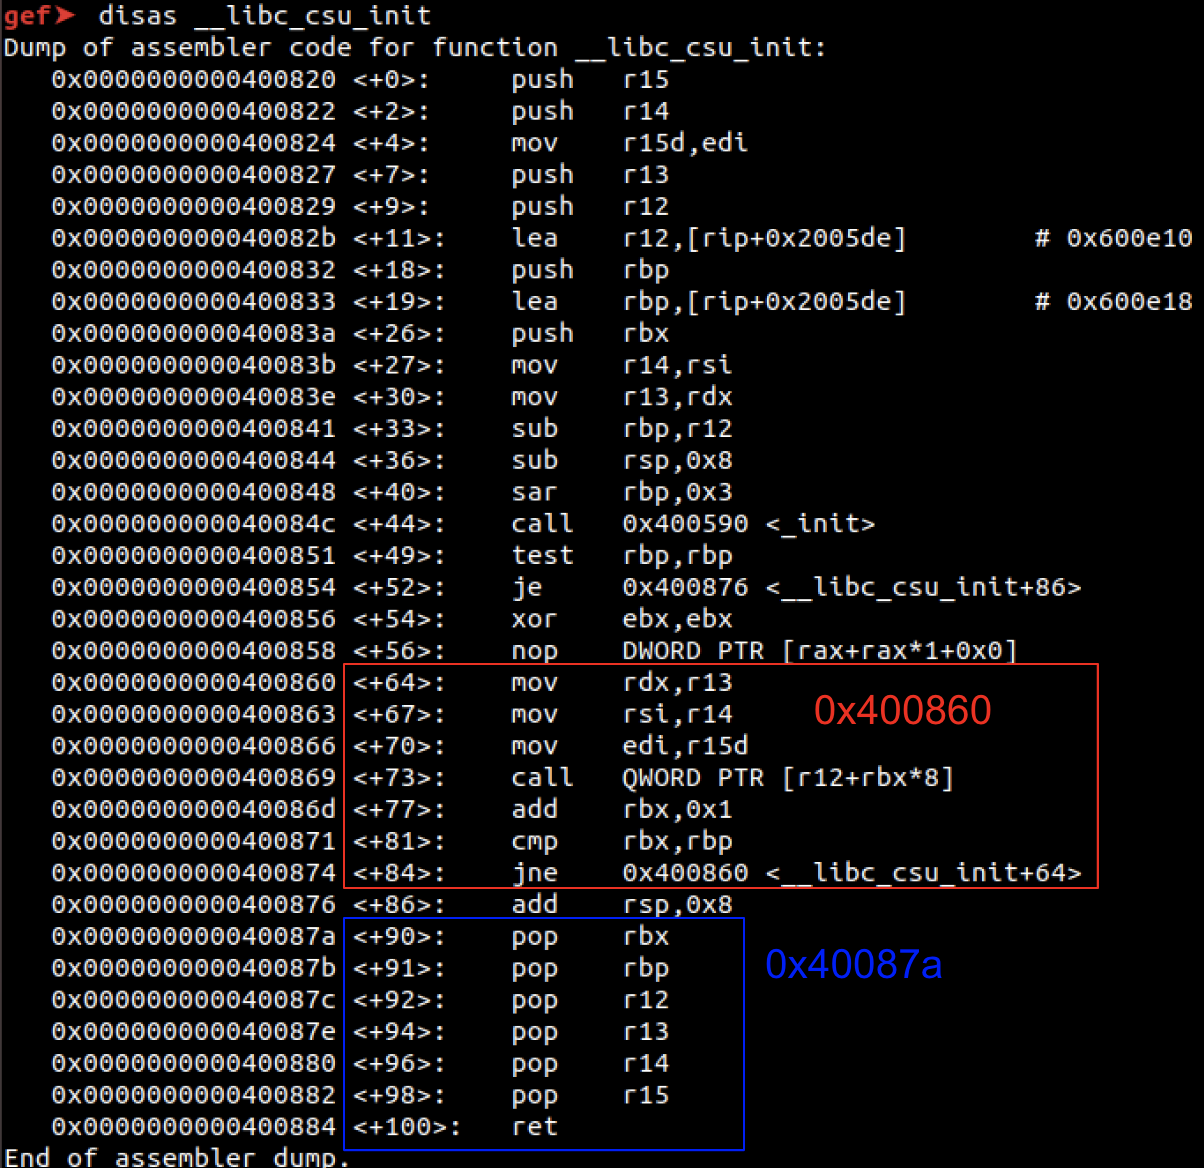Click the End of assembler dump line
1204x1168 pixels.
click(x=176, y=1157)
